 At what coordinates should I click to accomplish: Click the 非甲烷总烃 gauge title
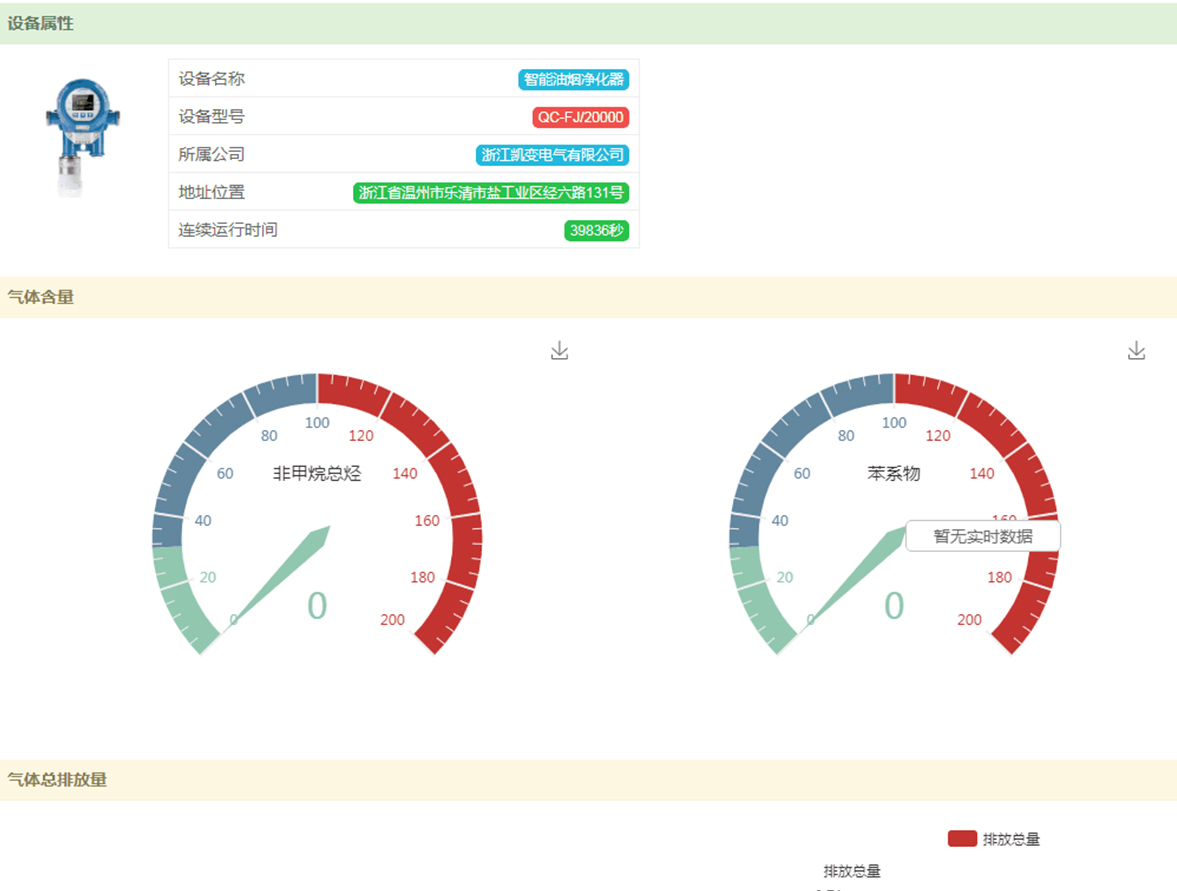(x=317, y=474)
